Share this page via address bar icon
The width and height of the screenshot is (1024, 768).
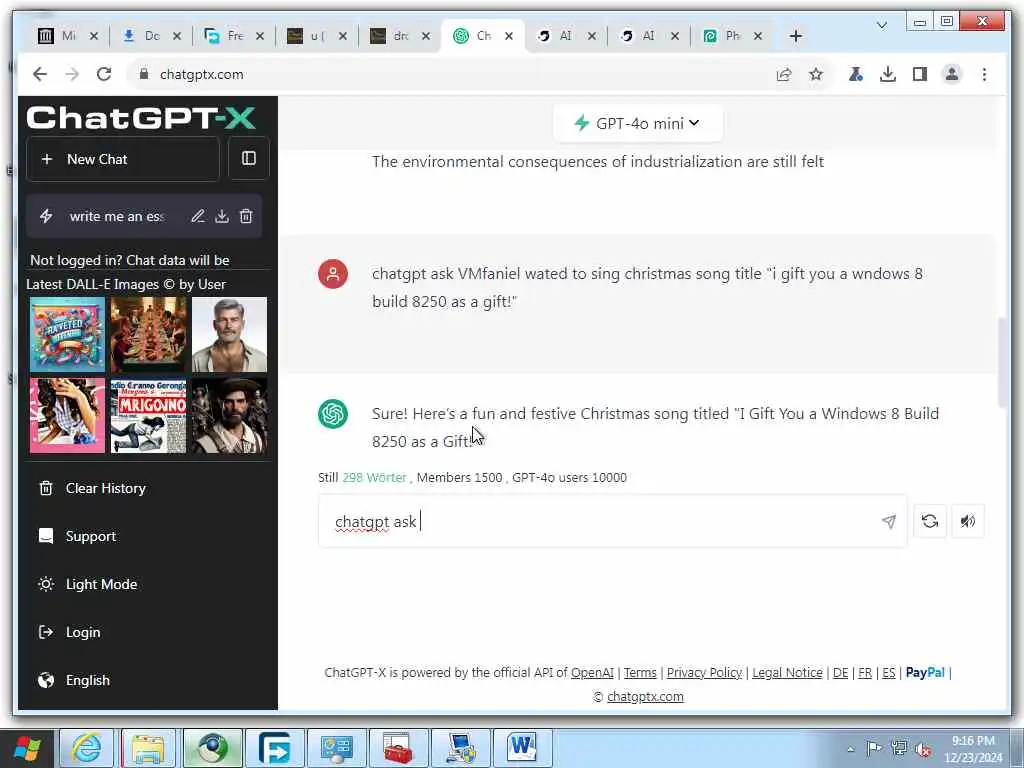click(x=784, y=74)
